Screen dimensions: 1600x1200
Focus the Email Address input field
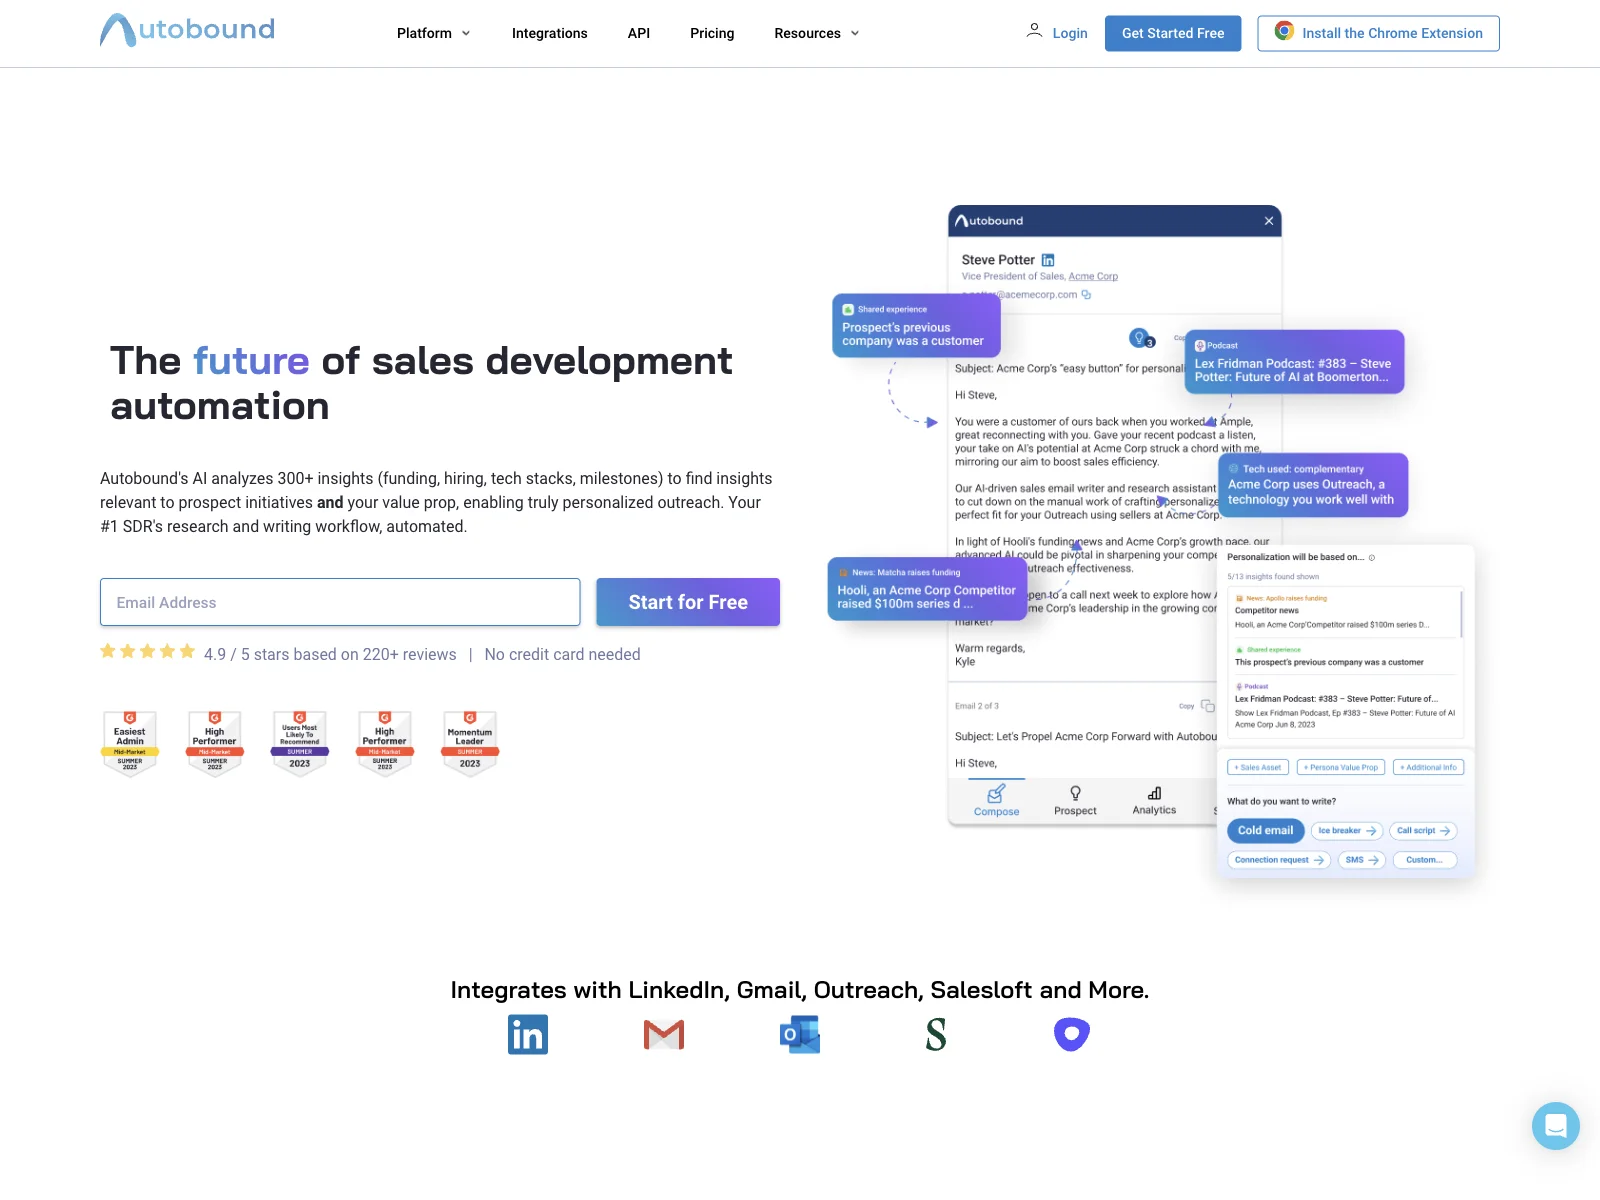340,602
